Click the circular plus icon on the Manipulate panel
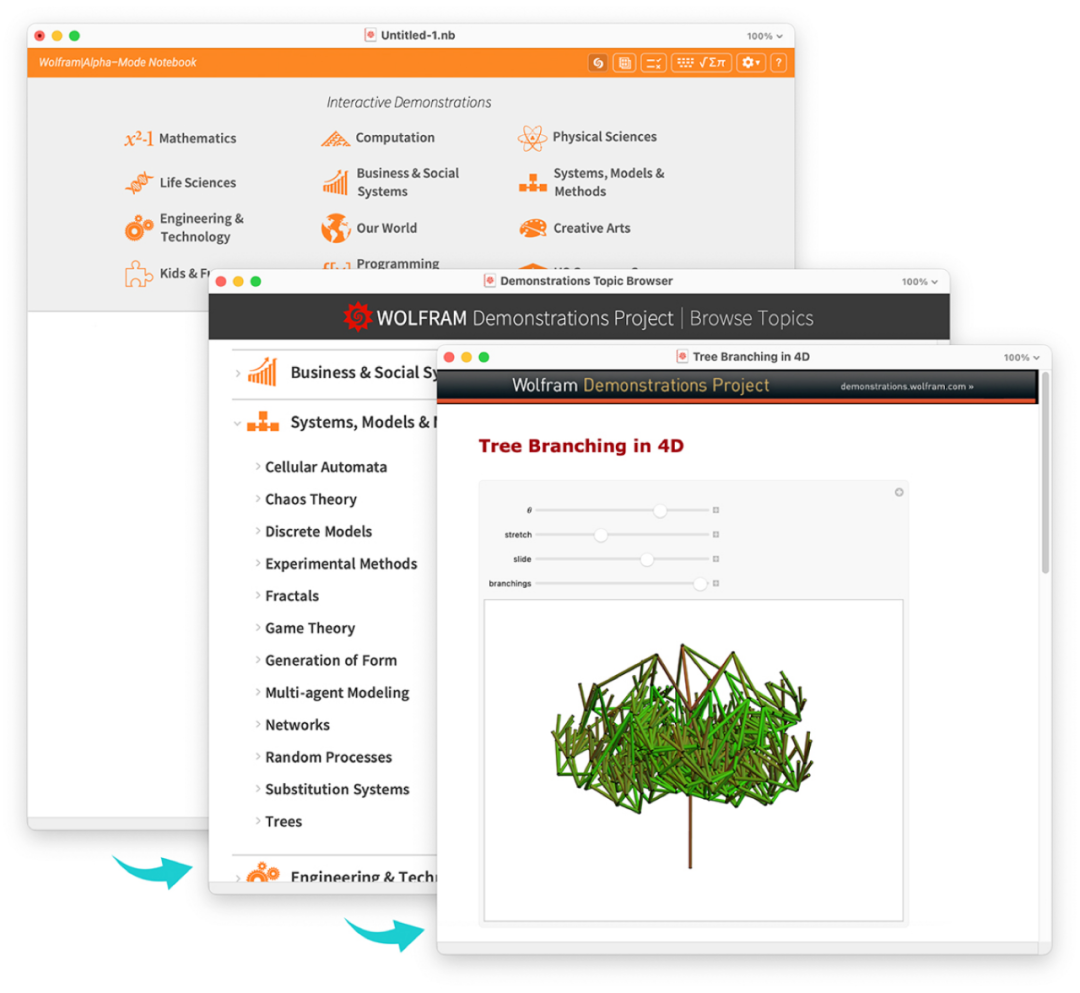Viewport: 1080px width, 993px height. click(x=899, y=492)
